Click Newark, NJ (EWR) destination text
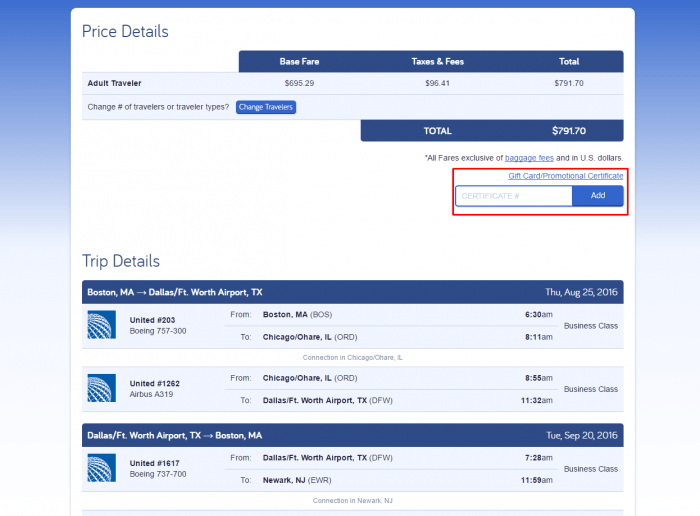This screenshot has width=700, height=516. click(x=297, y=480)
